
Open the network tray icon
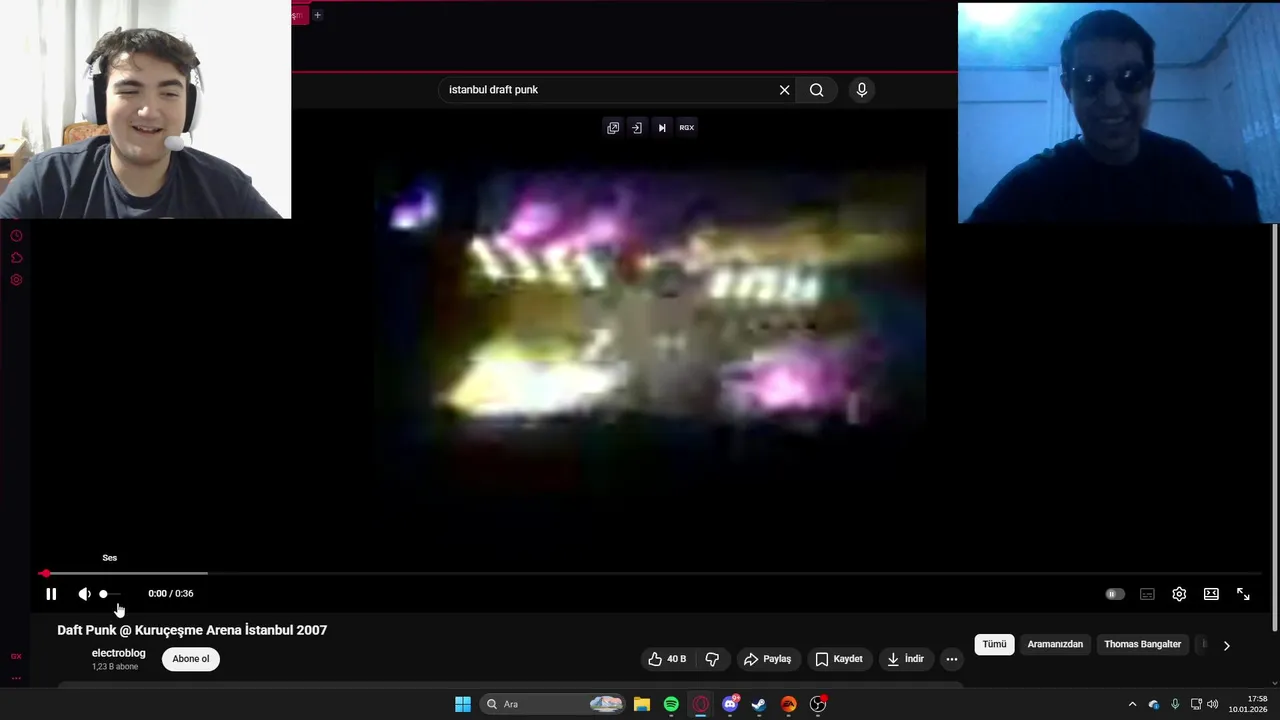1196,704
